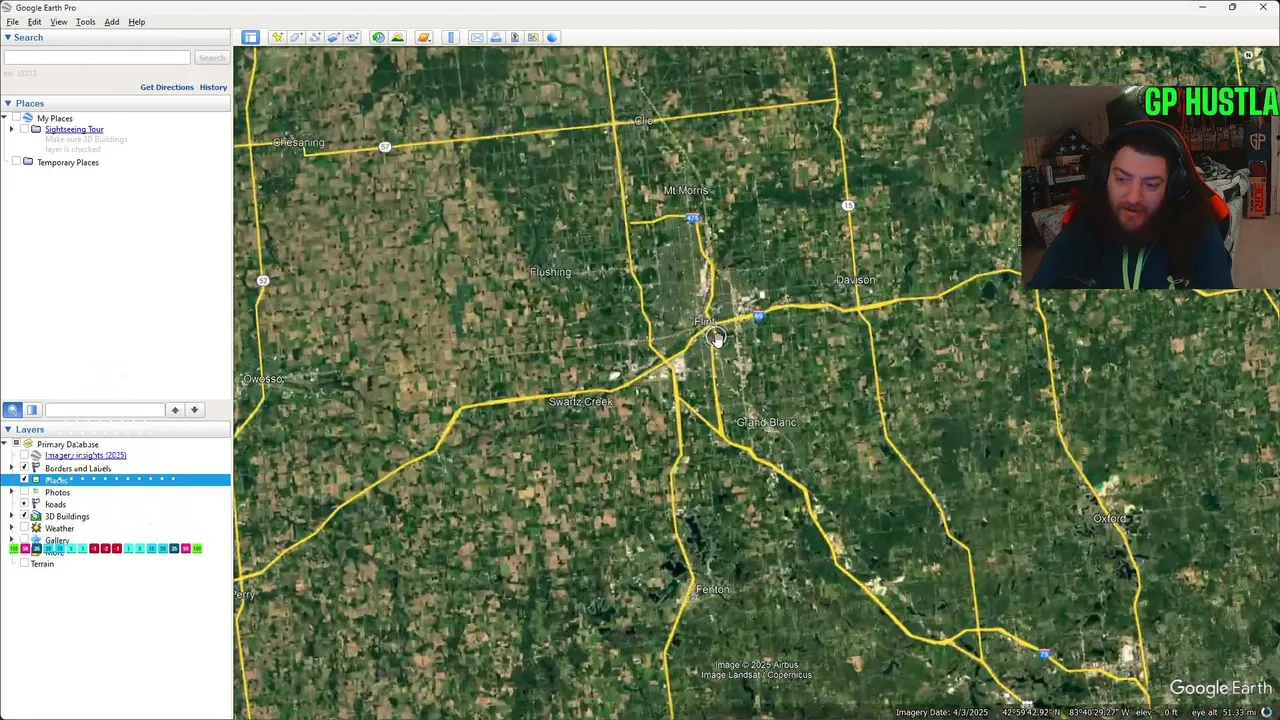Click the 3D Buildings layer icon
Screen dimensions: 1280x720
(x=36, y=516)
